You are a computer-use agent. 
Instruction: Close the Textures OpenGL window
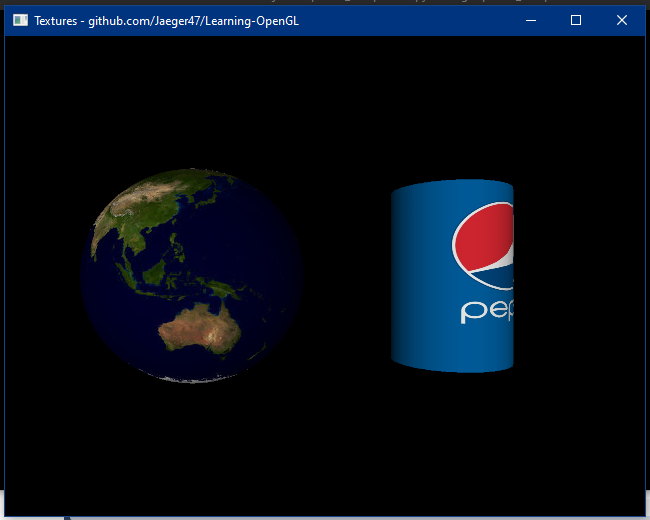pyautogui.click(x=621, y=20)
